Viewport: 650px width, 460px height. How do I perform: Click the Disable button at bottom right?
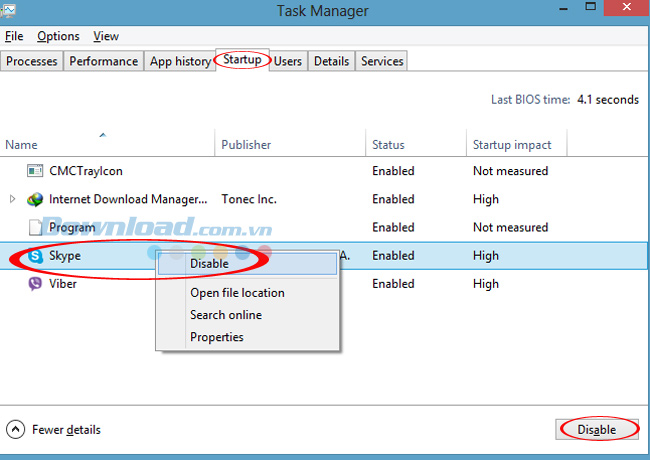pyautogui.click(x=597, y=429)
